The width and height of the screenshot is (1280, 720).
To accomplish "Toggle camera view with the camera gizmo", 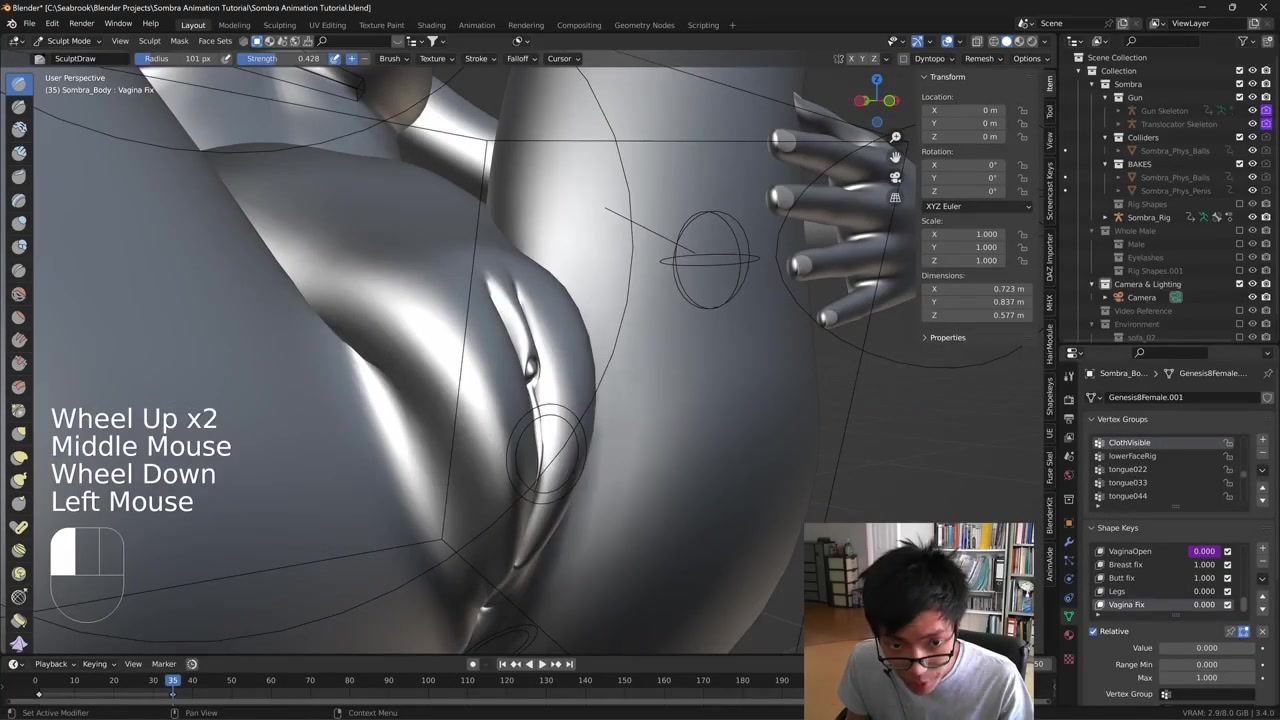I will click(x=895, y=177).
